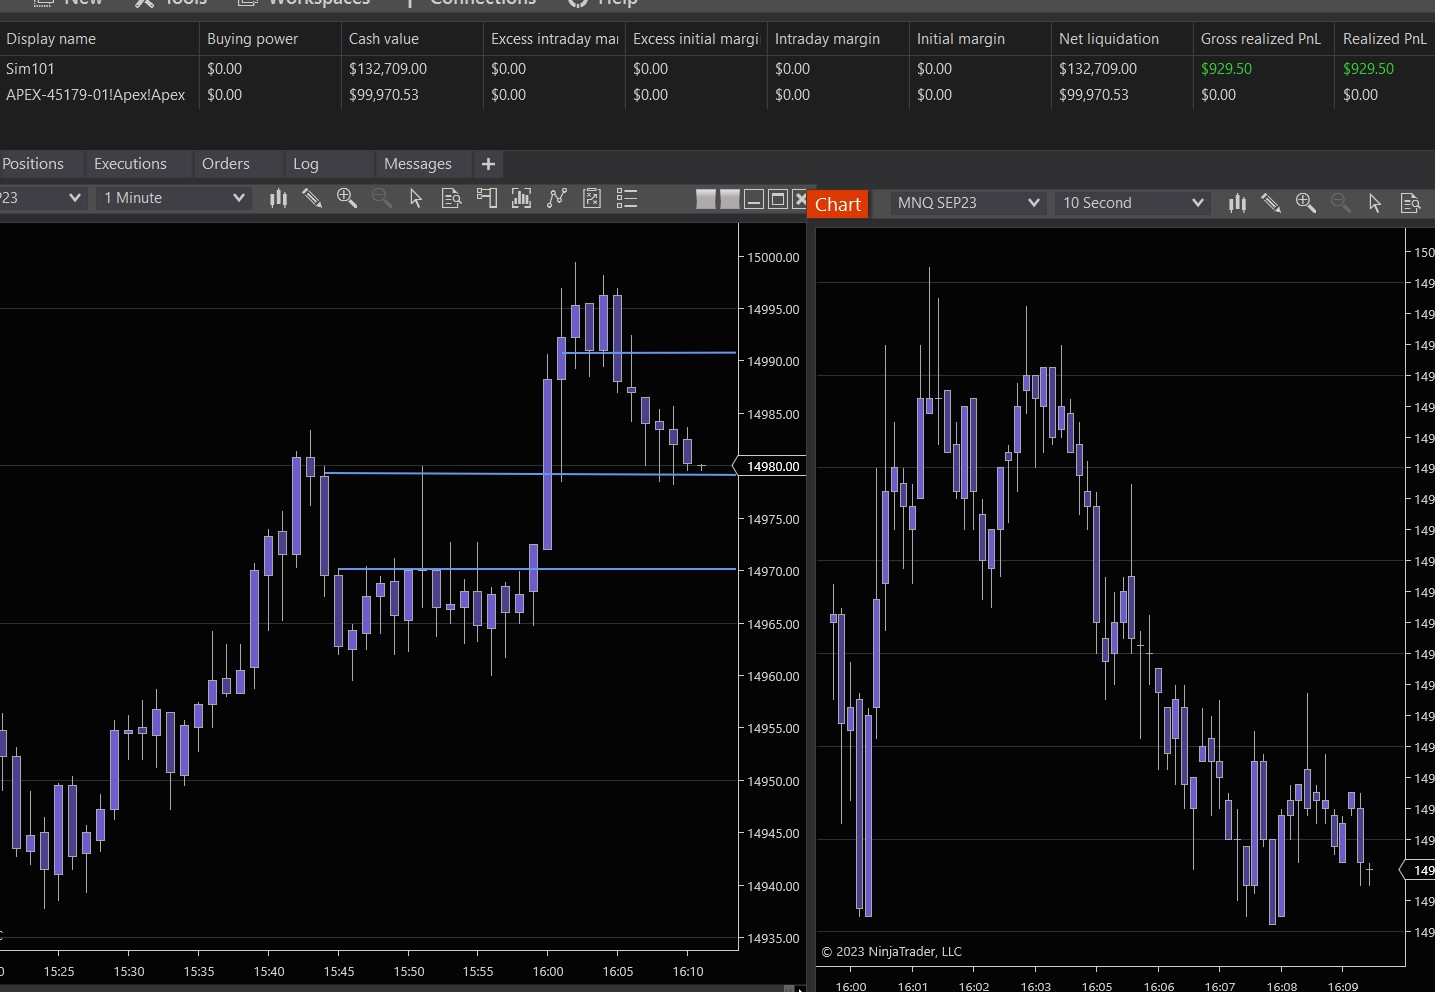1435x992 pixels.
Task: Toggle Chart Trader on 1 Minute chart
Action: (487, 198)
